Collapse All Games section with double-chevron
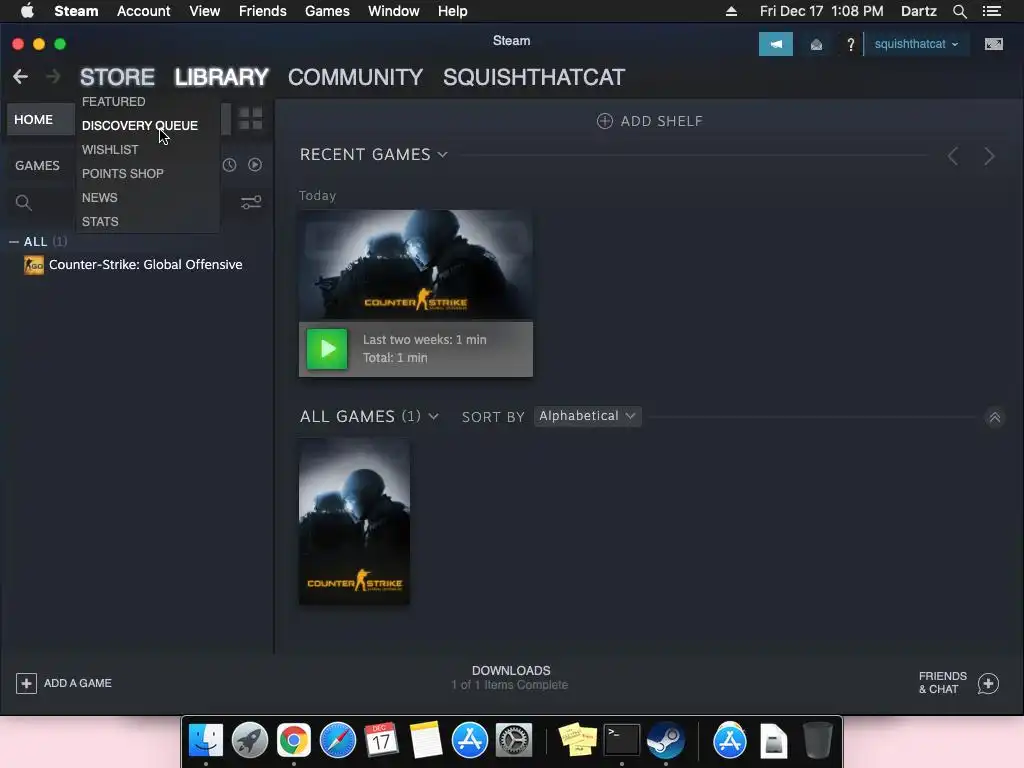 pos(994,417)
